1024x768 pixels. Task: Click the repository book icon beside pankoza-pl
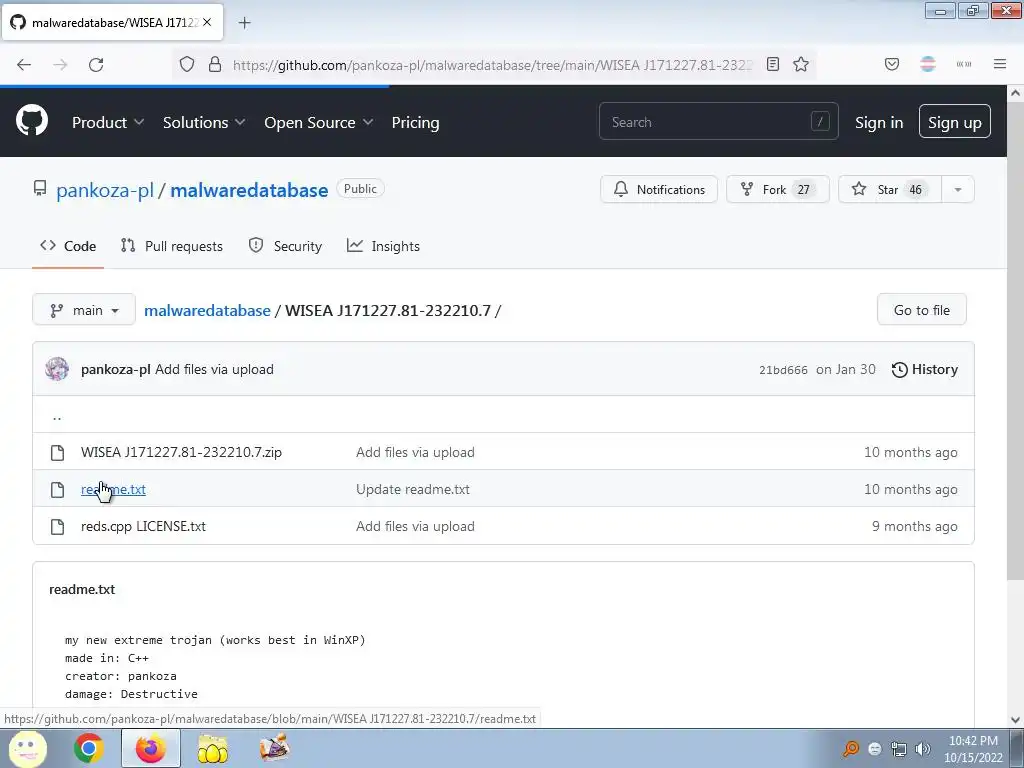pyautogui.click(x=40, y=189)
